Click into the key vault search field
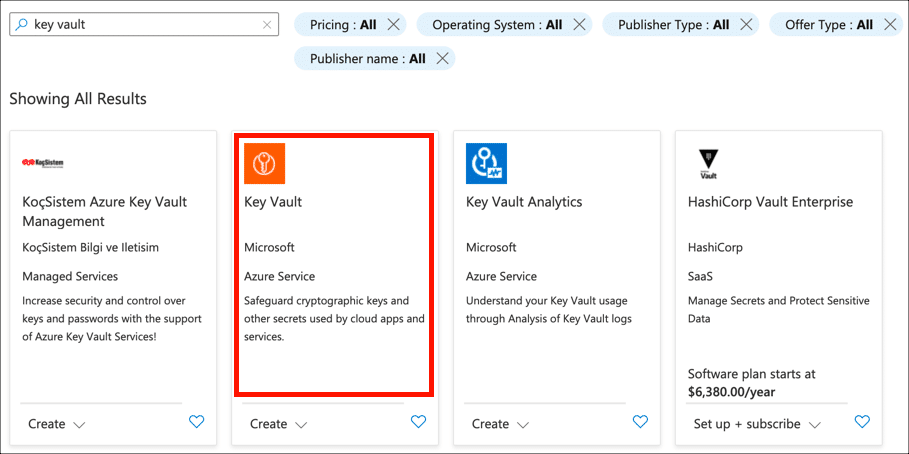Image resolution: width=909 pixels, height=454 pixels. pos(140,25)
